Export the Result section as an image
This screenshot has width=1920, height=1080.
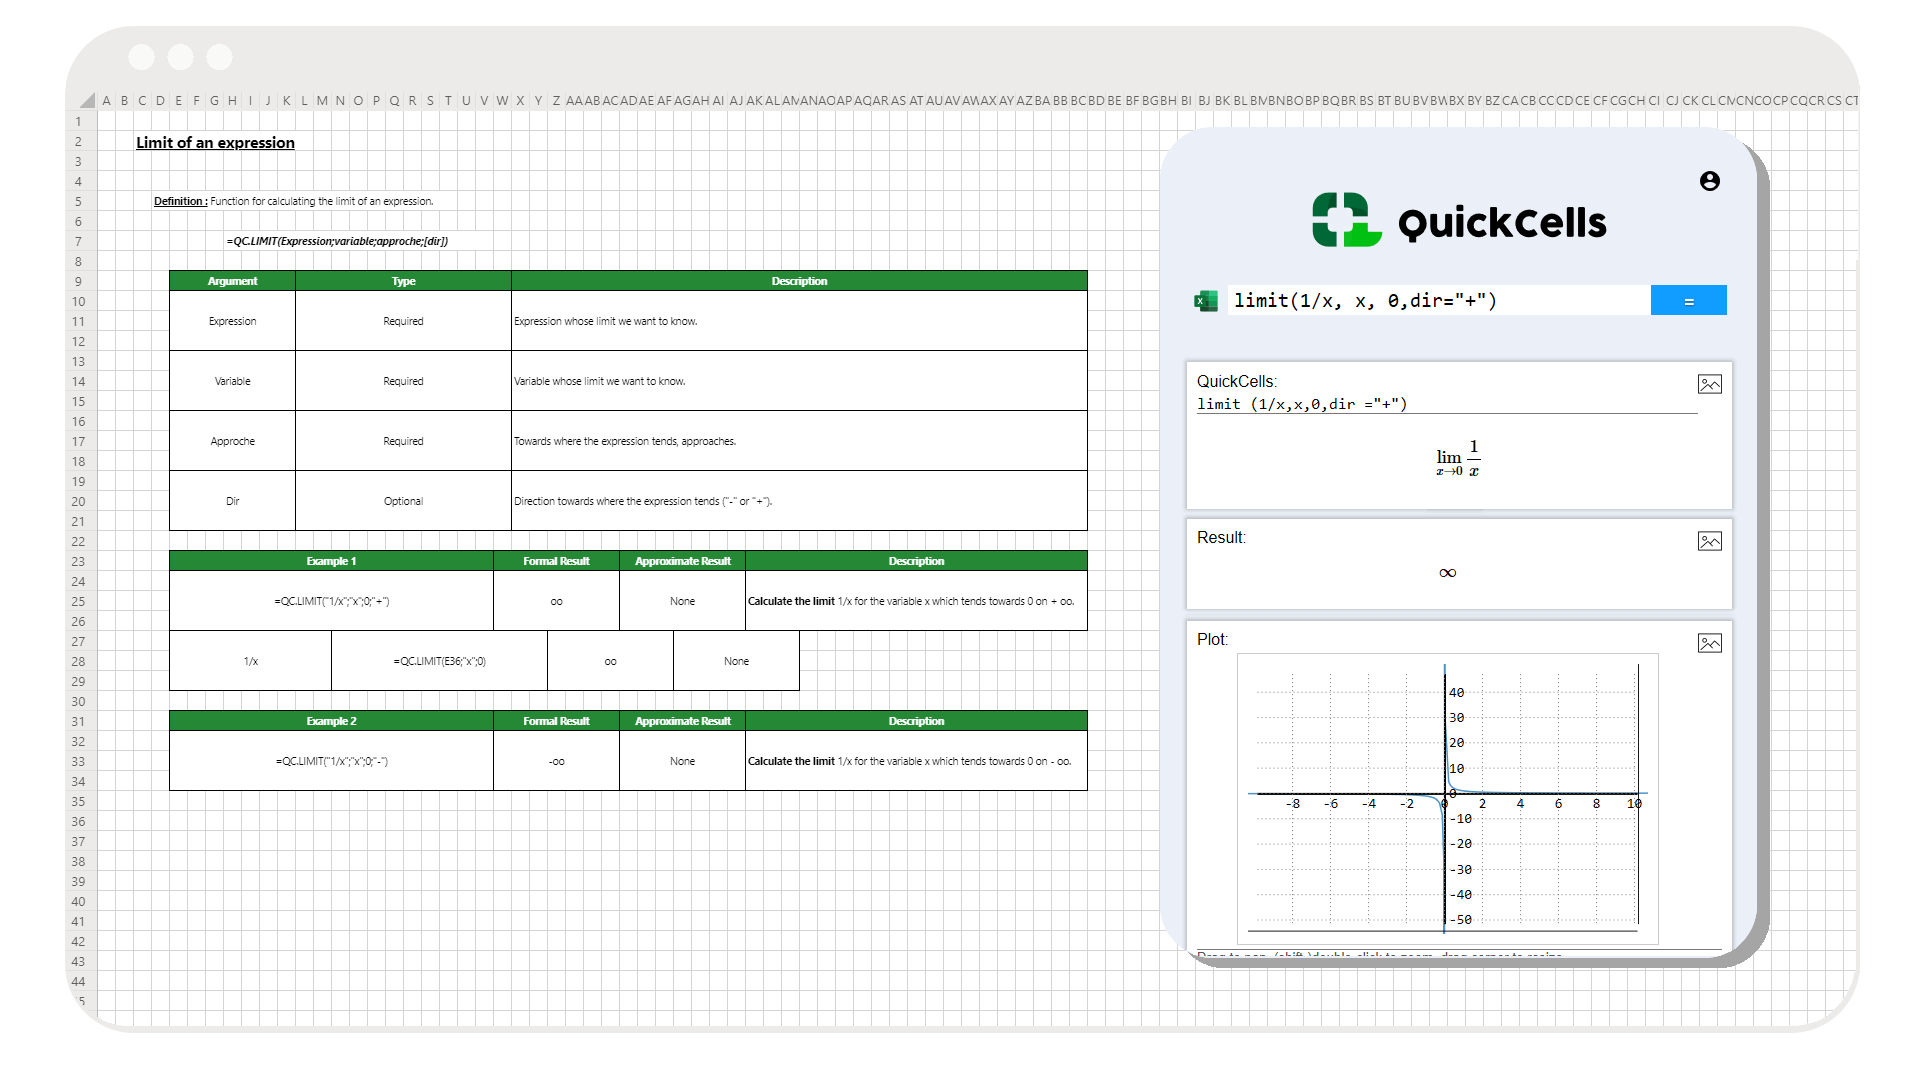pyautogui.click(x=1710, y=541)
